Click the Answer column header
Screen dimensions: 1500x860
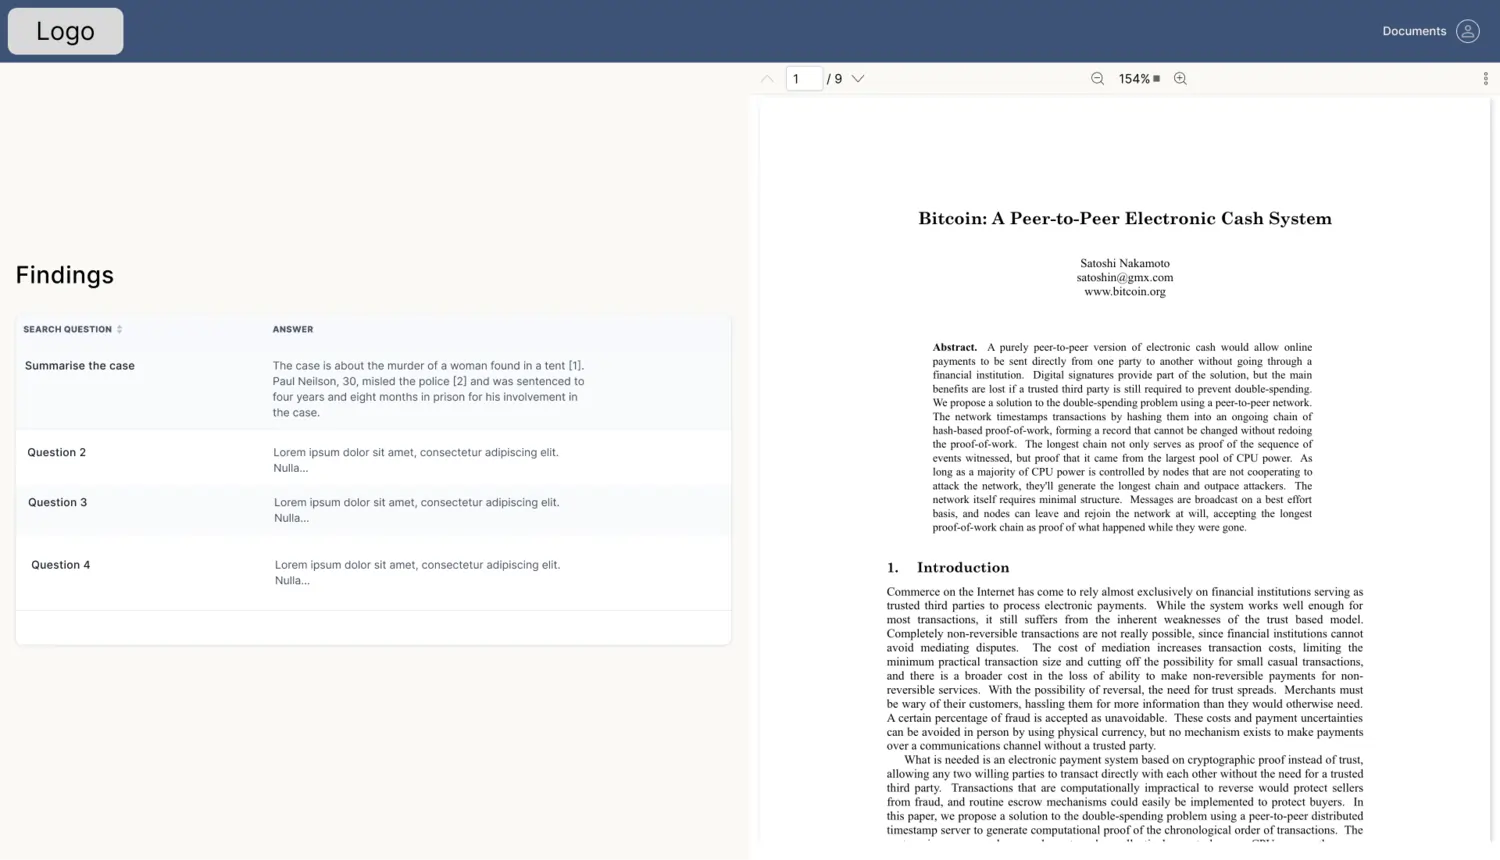(x=293, y=329)
